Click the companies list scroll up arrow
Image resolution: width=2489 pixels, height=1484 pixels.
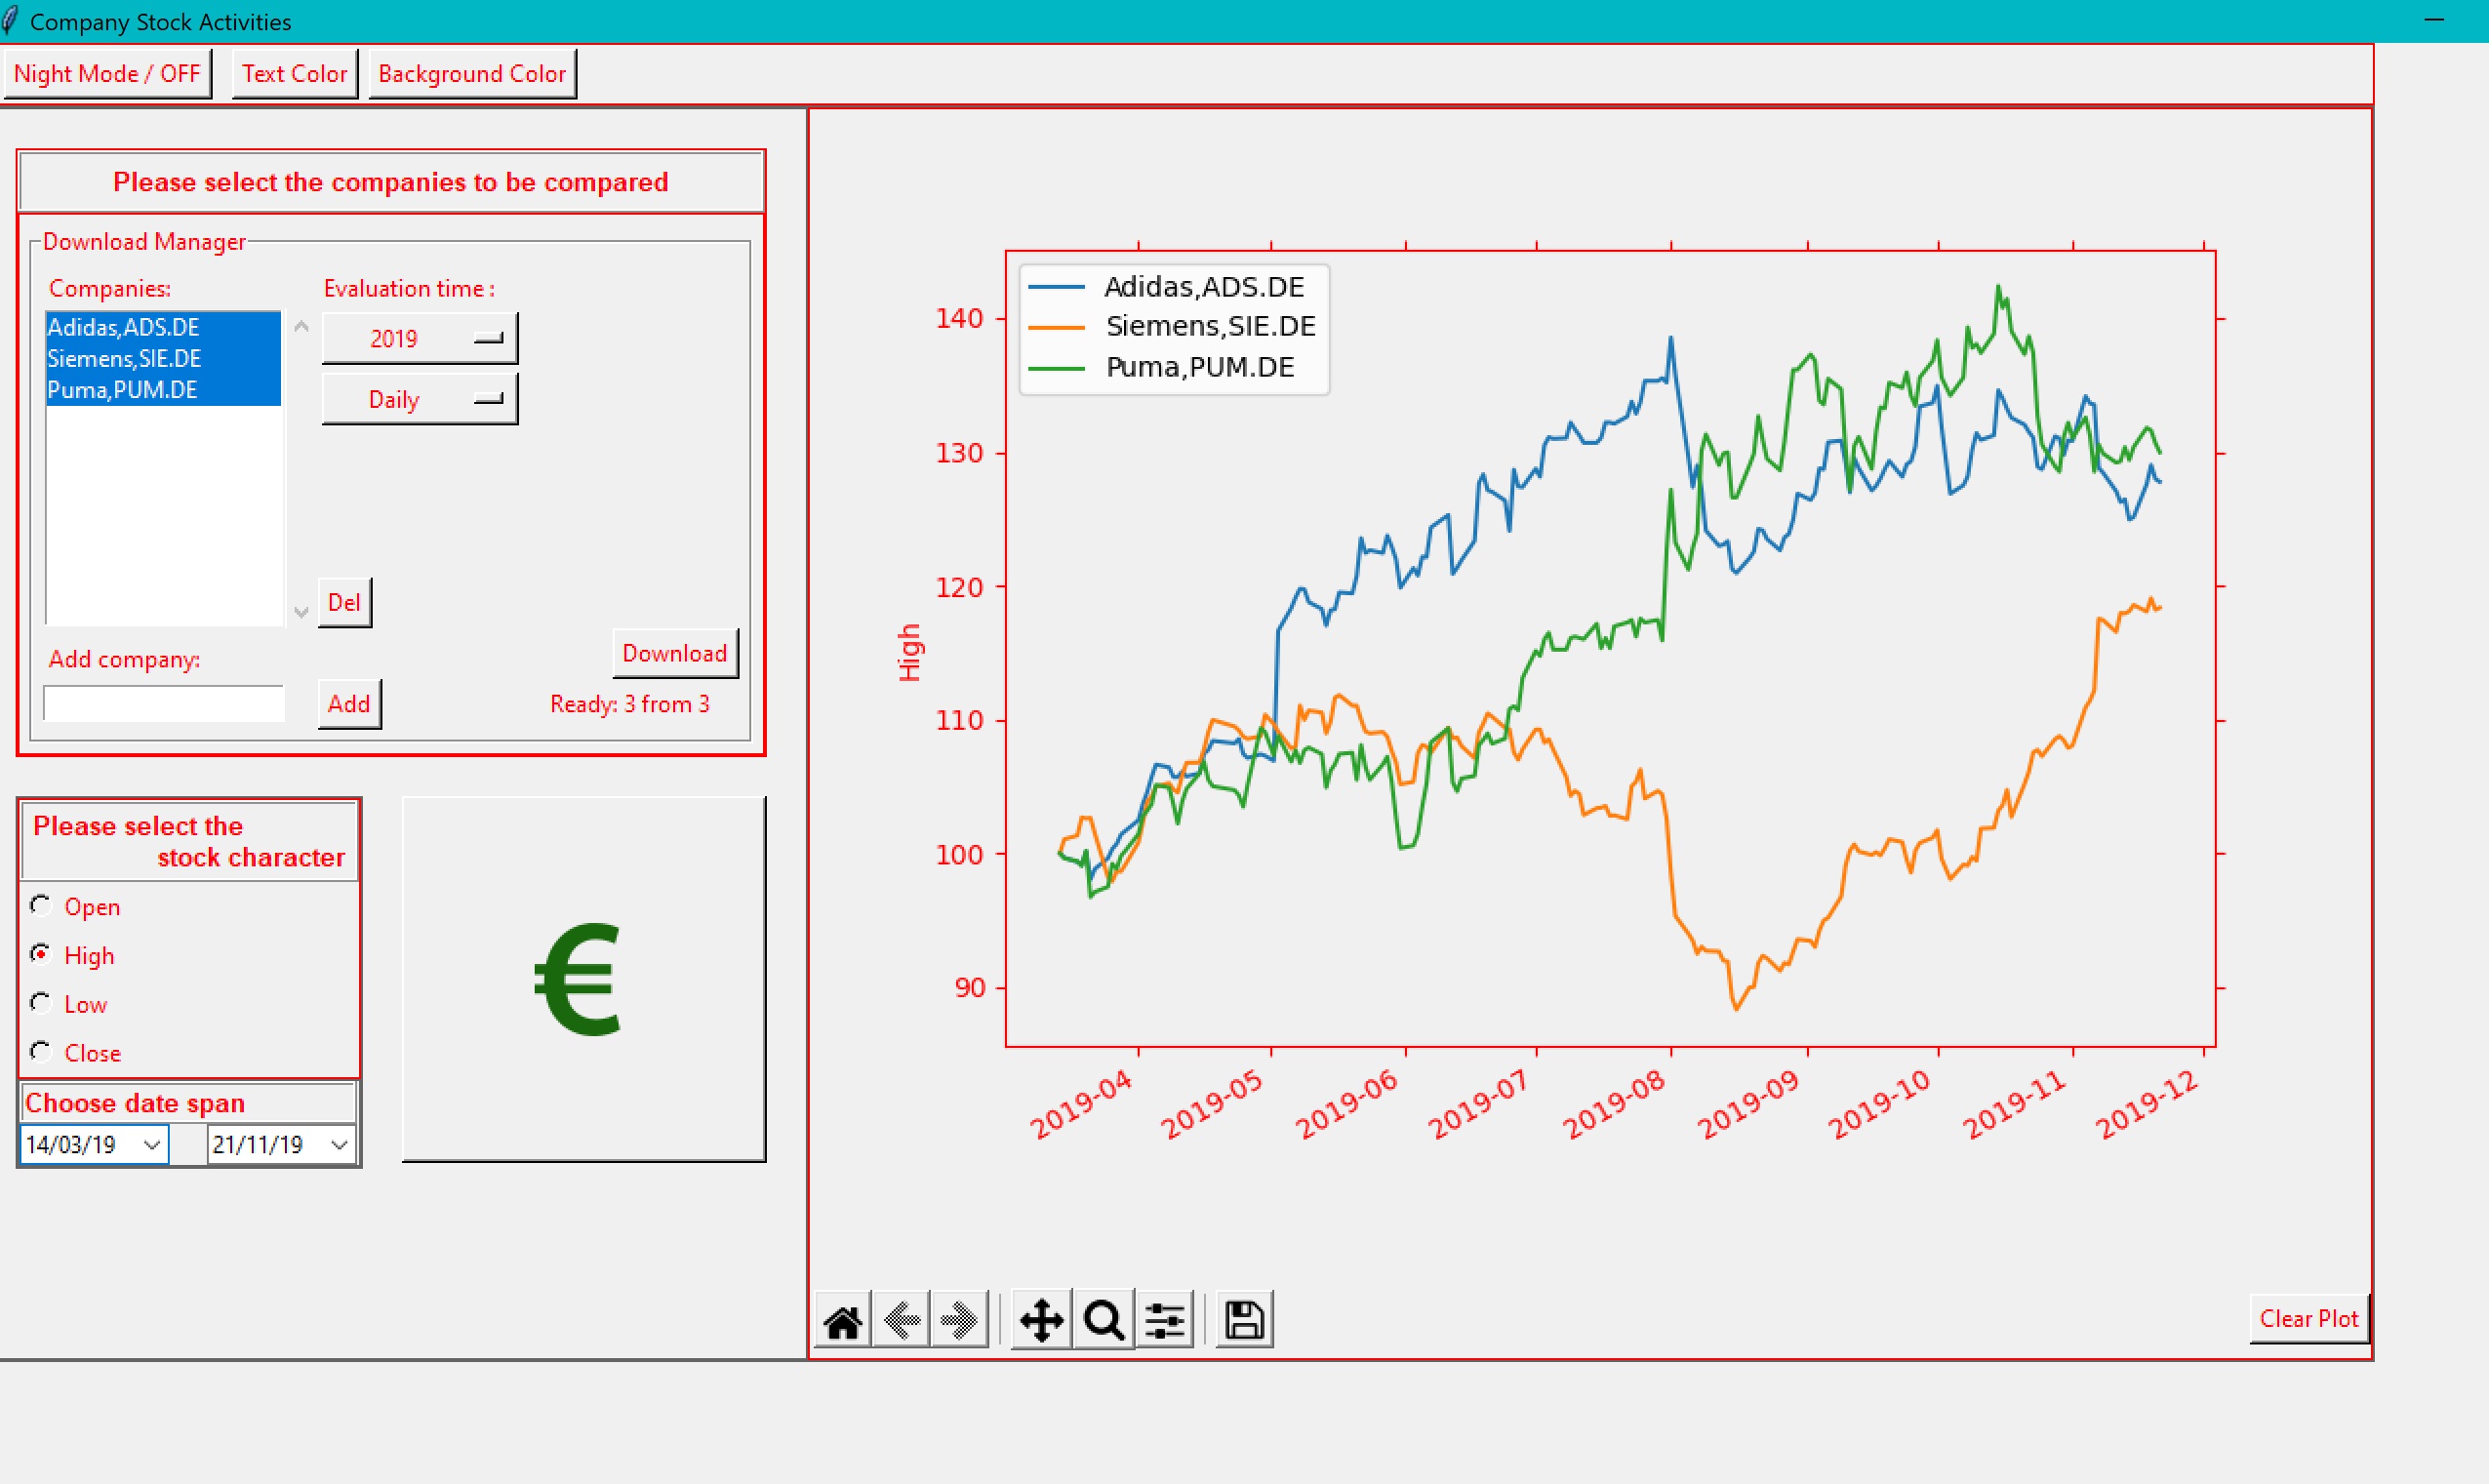(x=301, y=327)
